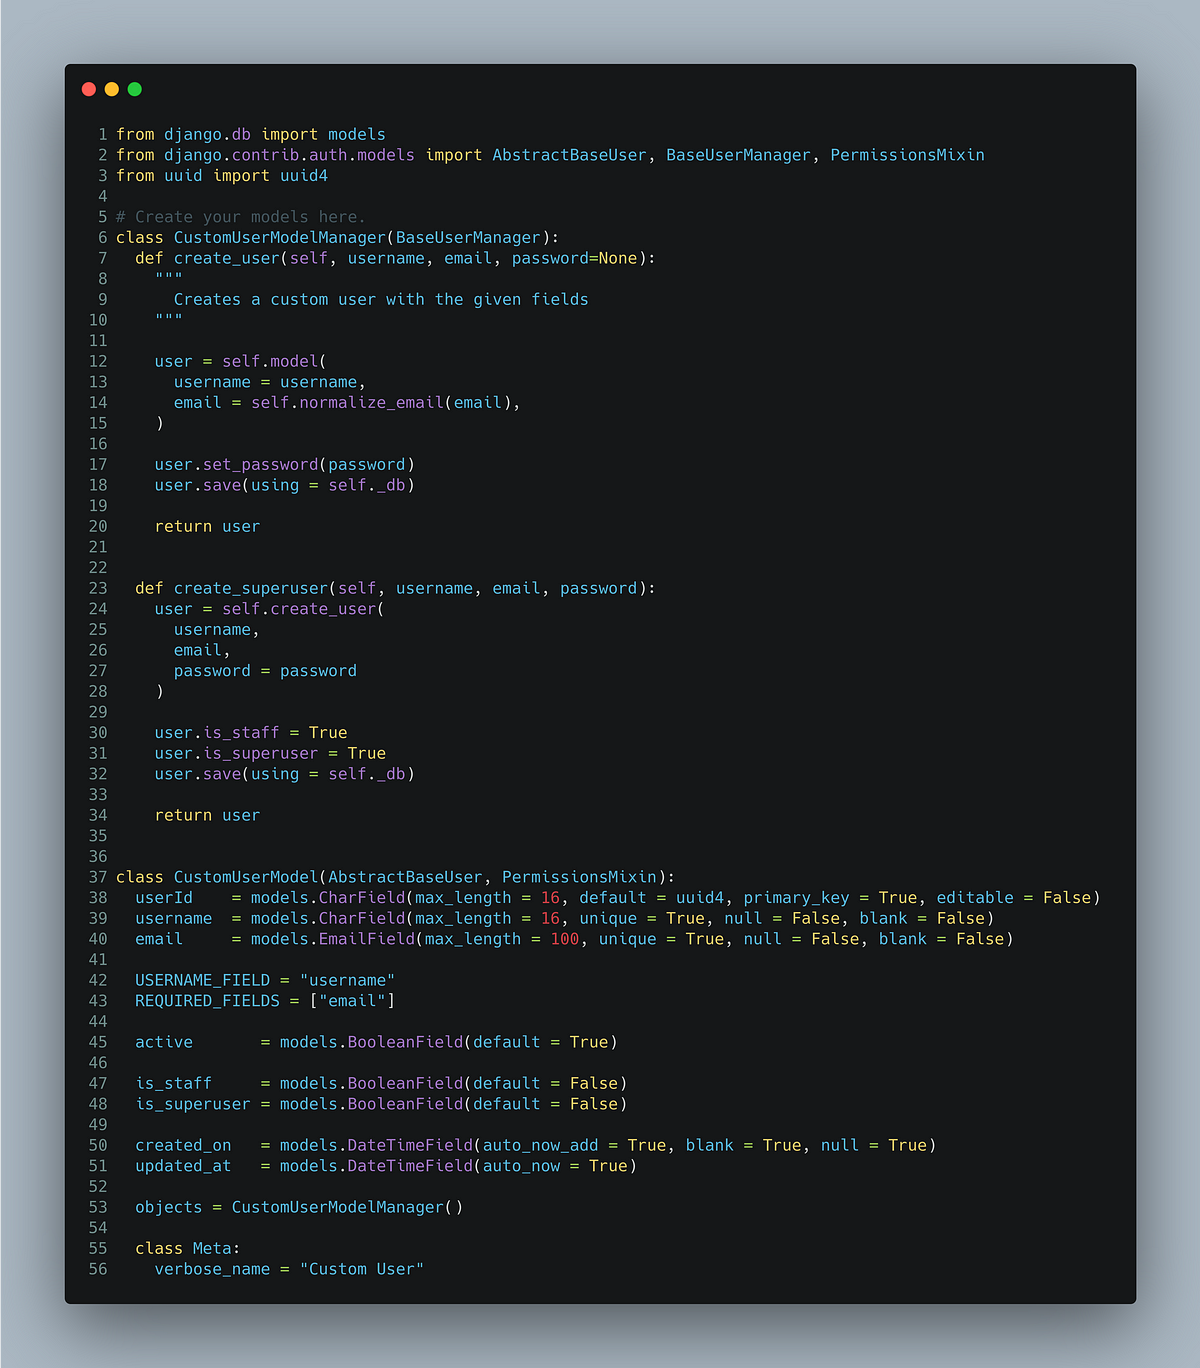Click 'uuid4' on line 3 import
1200x1368 pixels.
304,176
